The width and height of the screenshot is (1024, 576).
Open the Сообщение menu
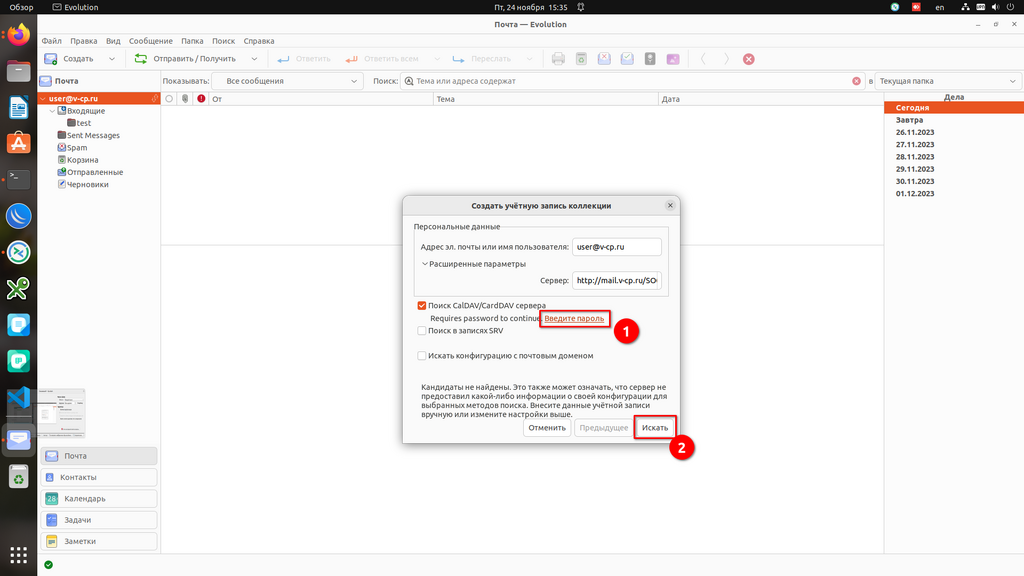[150, 41]
